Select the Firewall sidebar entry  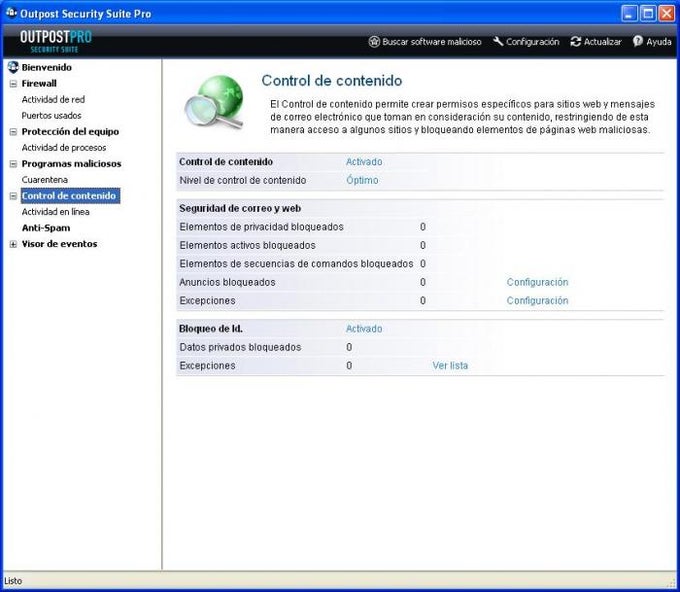click(x=39, y=83)
